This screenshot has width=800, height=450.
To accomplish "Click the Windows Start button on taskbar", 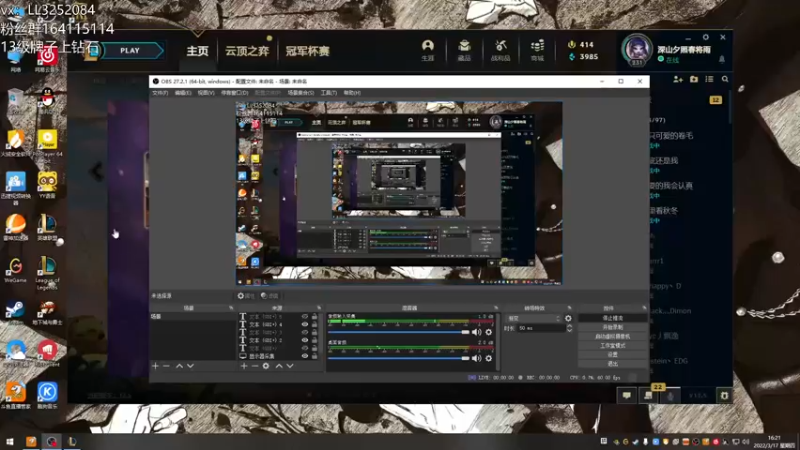I will click(x=10, y=441).
